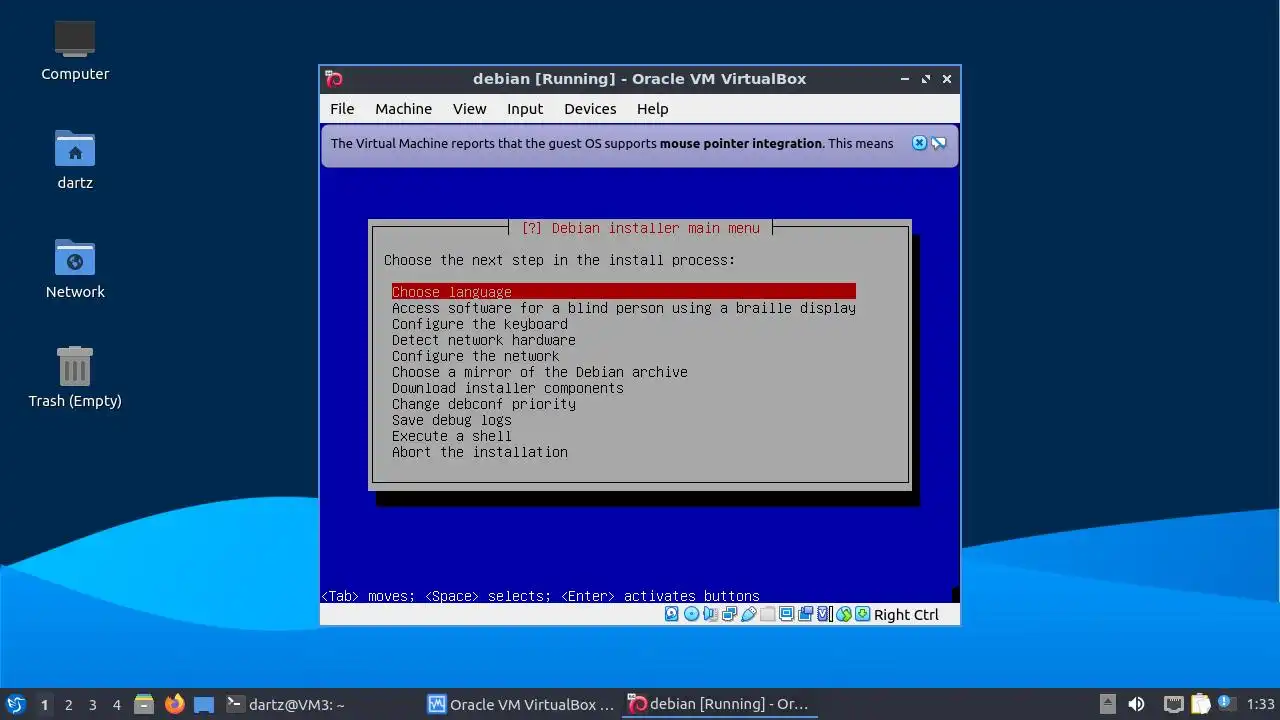Open the Help menu
The image size is (1280, 720).
pos(652,109)
